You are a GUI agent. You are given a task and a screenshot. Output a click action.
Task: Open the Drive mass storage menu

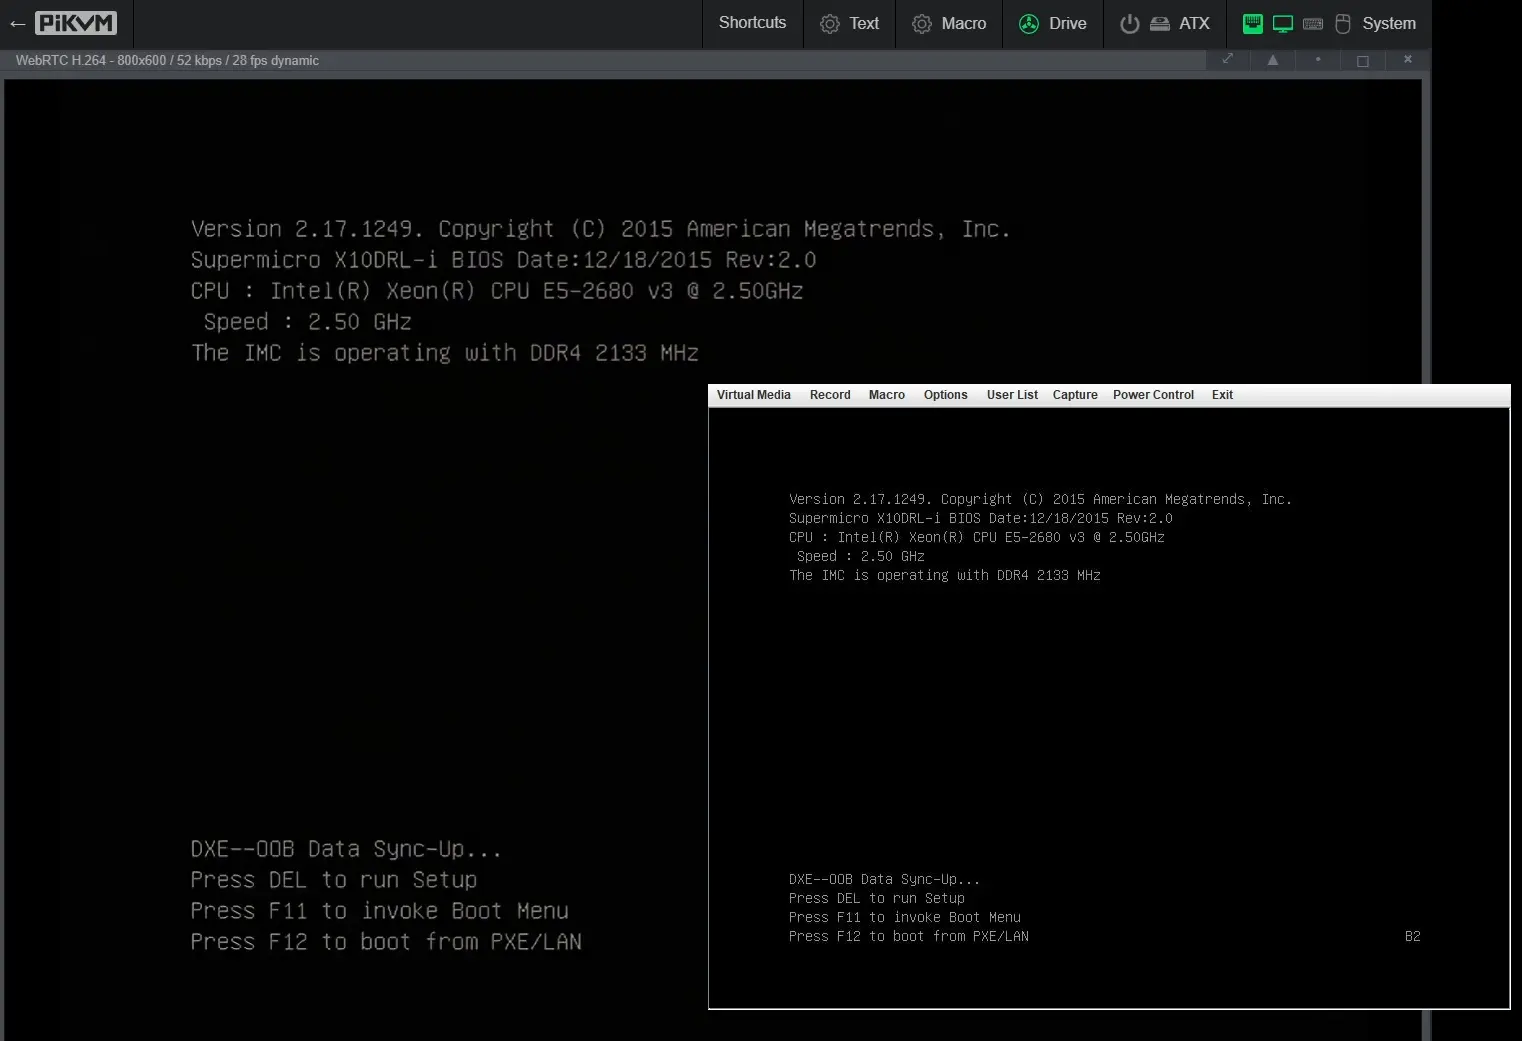click(x=1053, y=23)
